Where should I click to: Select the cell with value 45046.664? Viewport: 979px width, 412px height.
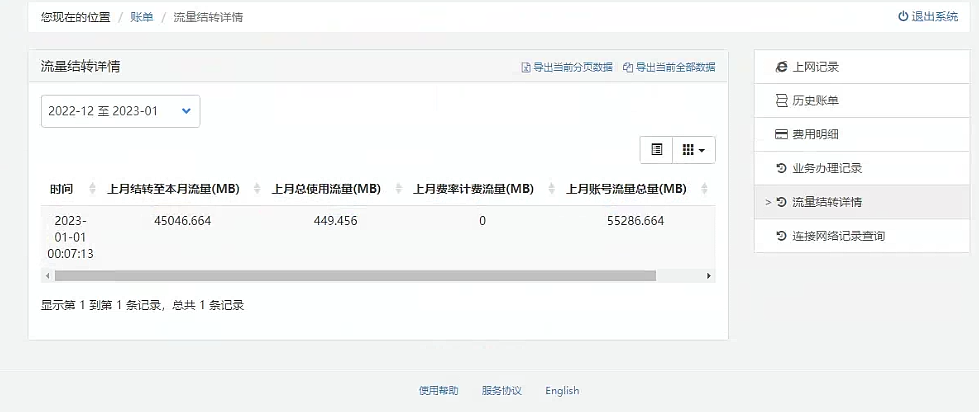pos(182,221)
